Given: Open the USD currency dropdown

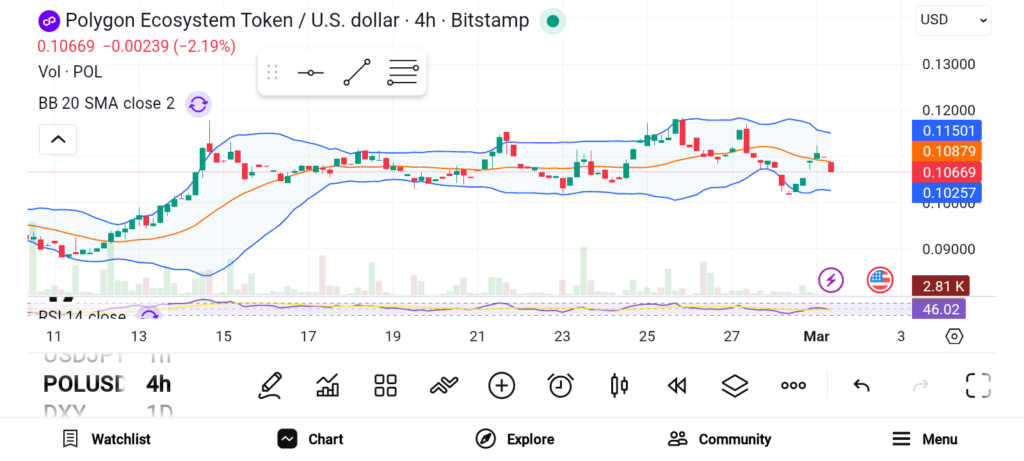Looking at the screenshot, I should [953, 20].
